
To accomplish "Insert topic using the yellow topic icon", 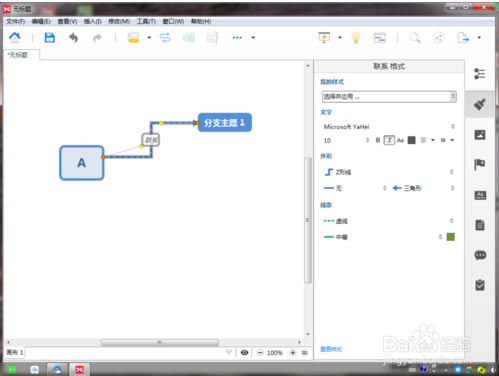I will 133,37.
